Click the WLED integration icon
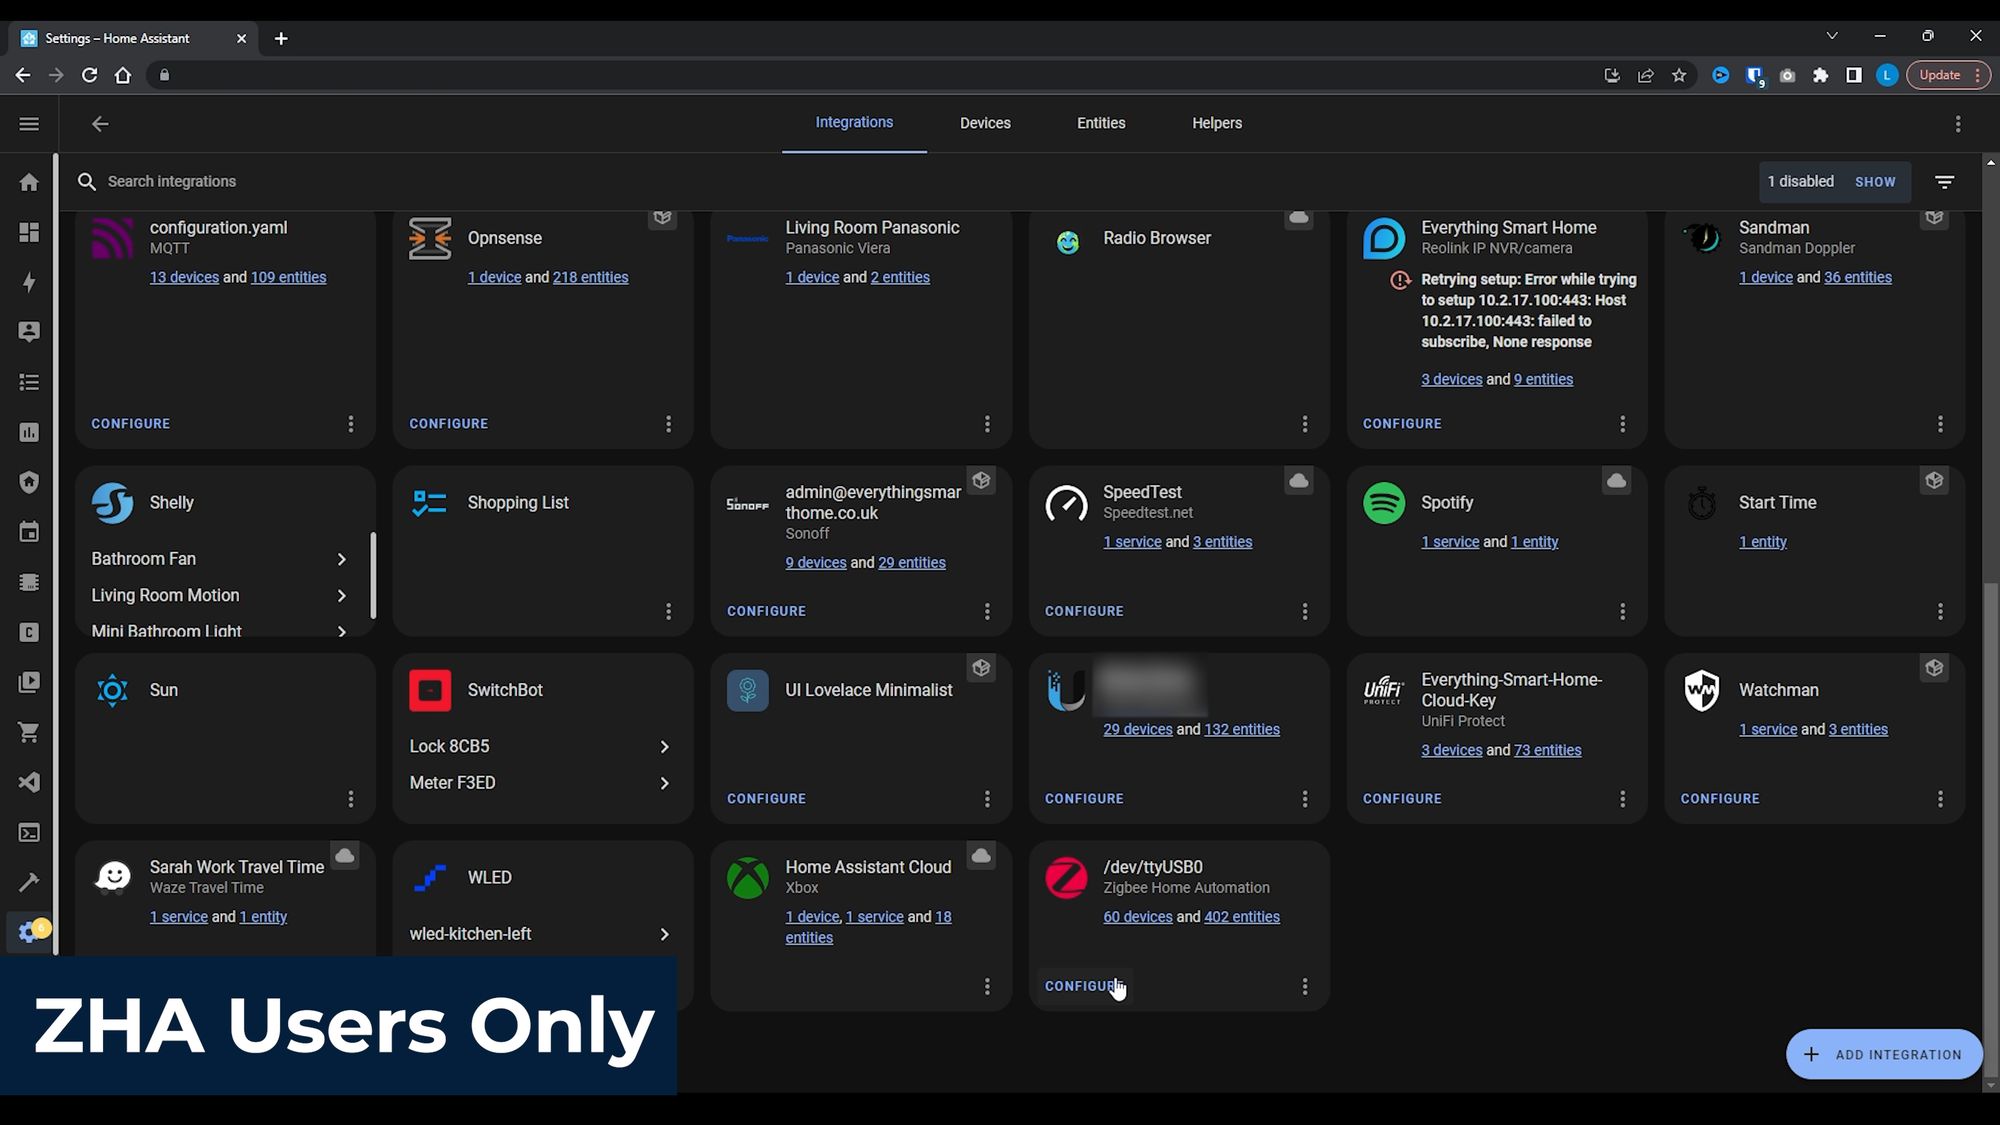Screen dimensions: 2000x1125 [x=430, y=876]
